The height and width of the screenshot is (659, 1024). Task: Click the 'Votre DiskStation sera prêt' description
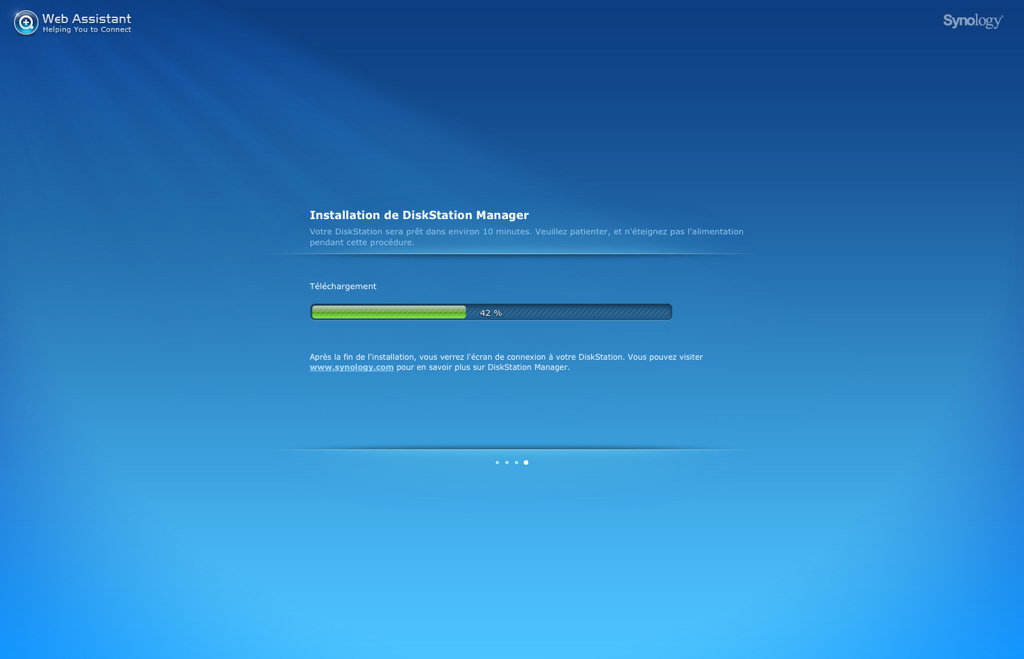(526, 236)
